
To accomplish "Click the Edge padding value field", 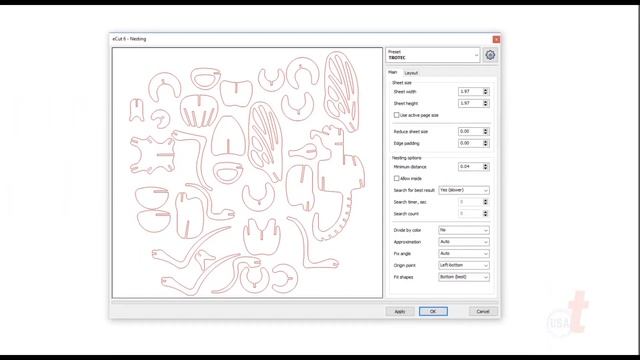I will pyautogui.click(x=470, y=143).
